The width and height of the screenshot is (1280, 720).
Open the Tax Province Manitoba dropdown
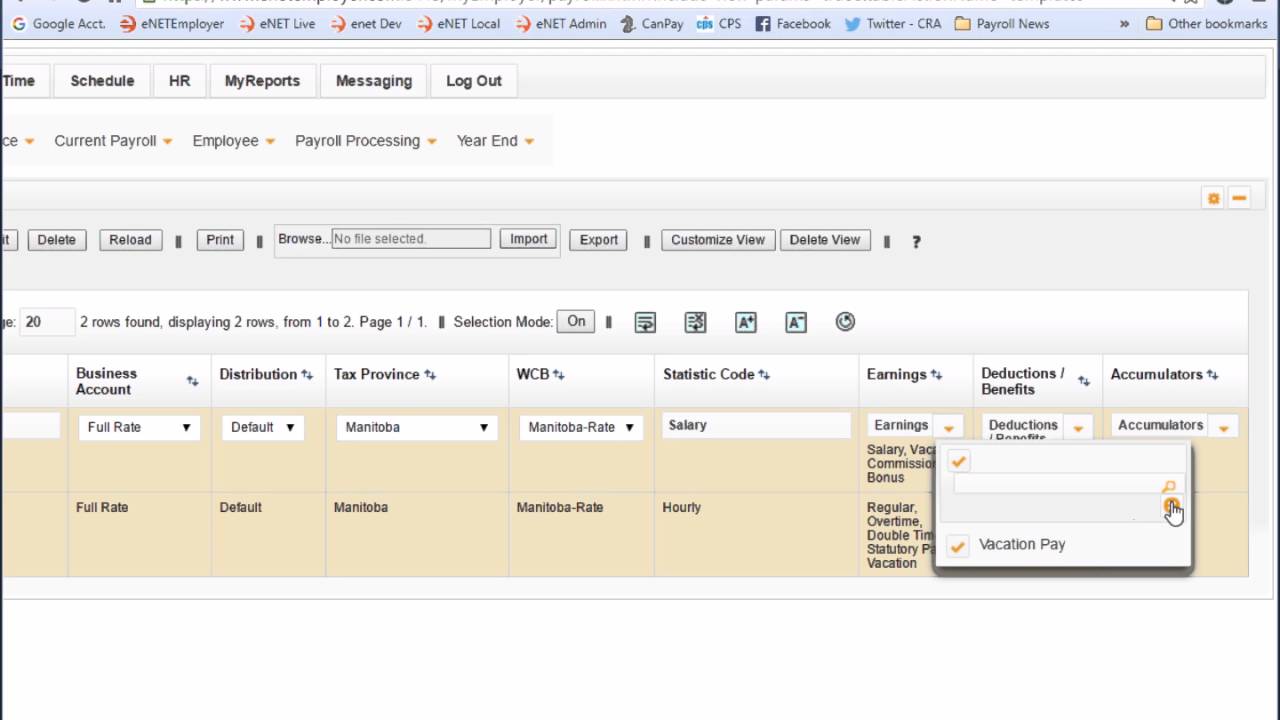tap(416, 427)
